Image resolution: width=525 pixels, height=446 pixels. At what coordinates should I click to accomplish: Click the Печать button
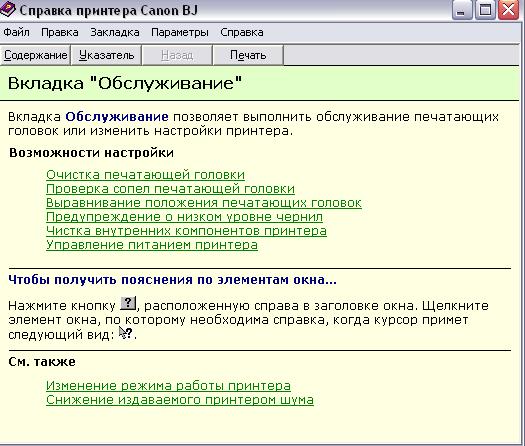pyautogui.click(x=248, y=55)
